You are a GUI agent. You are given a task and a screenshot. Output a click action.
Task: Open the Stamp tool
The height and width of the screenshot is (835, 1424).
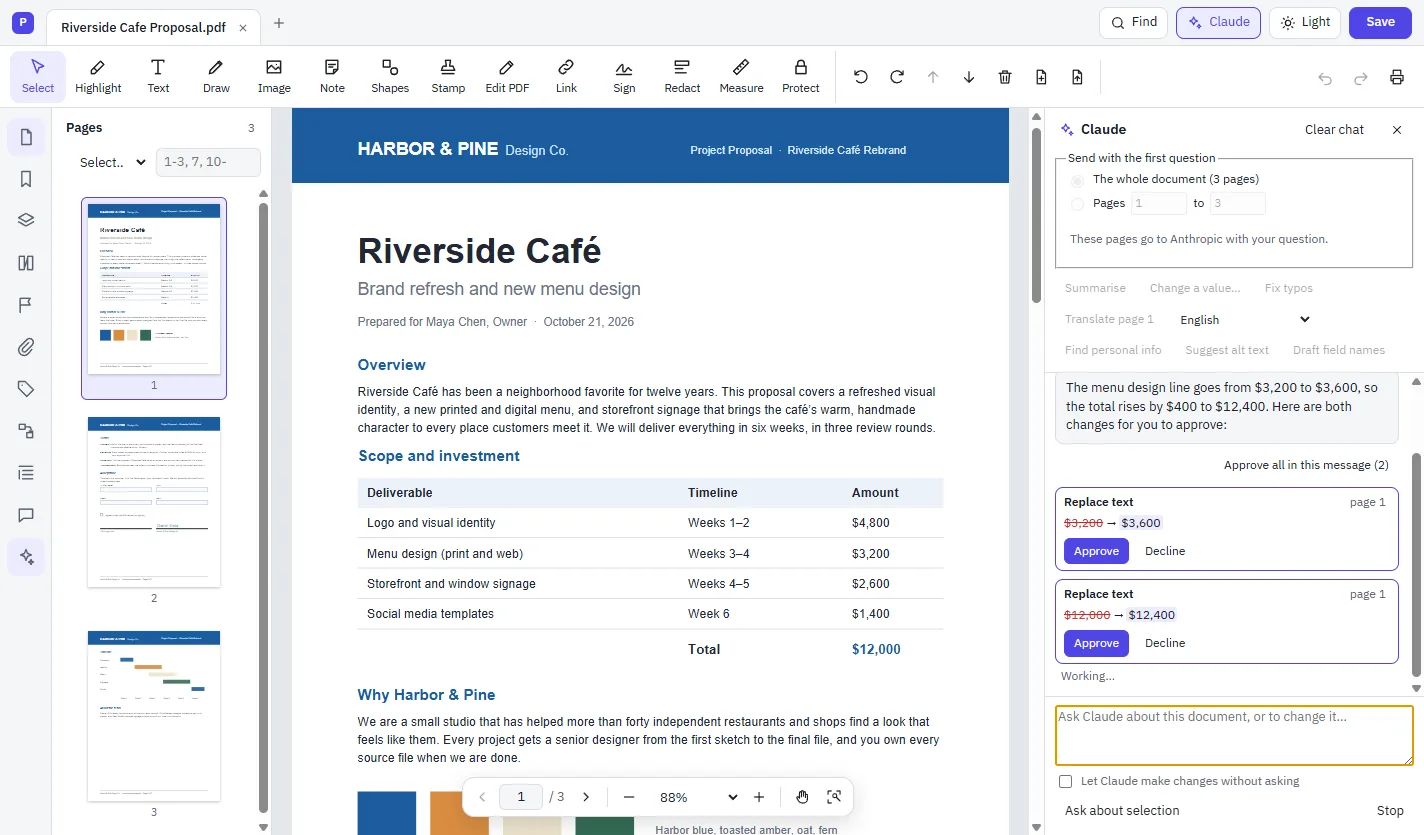tap(448, 77)
